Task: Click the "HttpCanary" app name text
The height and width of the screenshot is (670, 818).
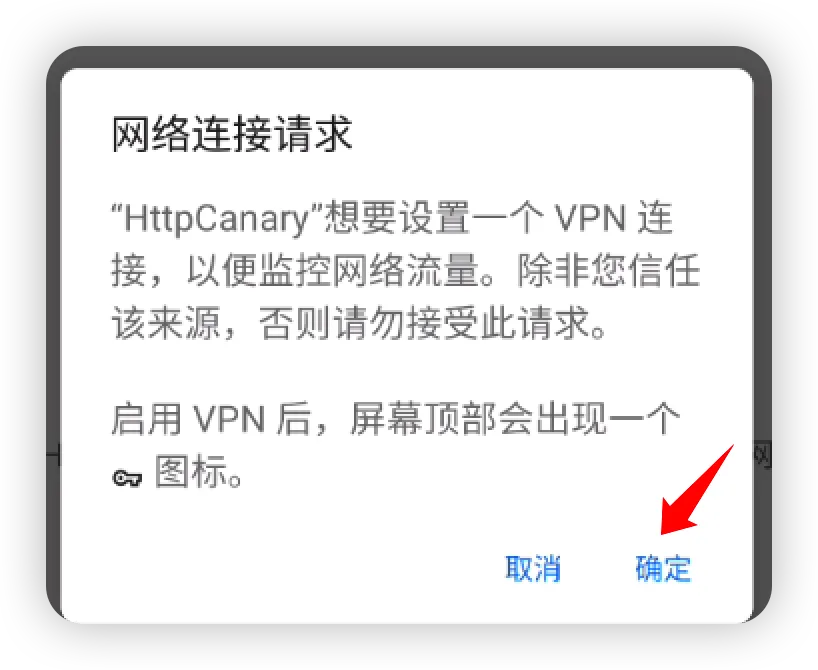Action: (217, 218)
